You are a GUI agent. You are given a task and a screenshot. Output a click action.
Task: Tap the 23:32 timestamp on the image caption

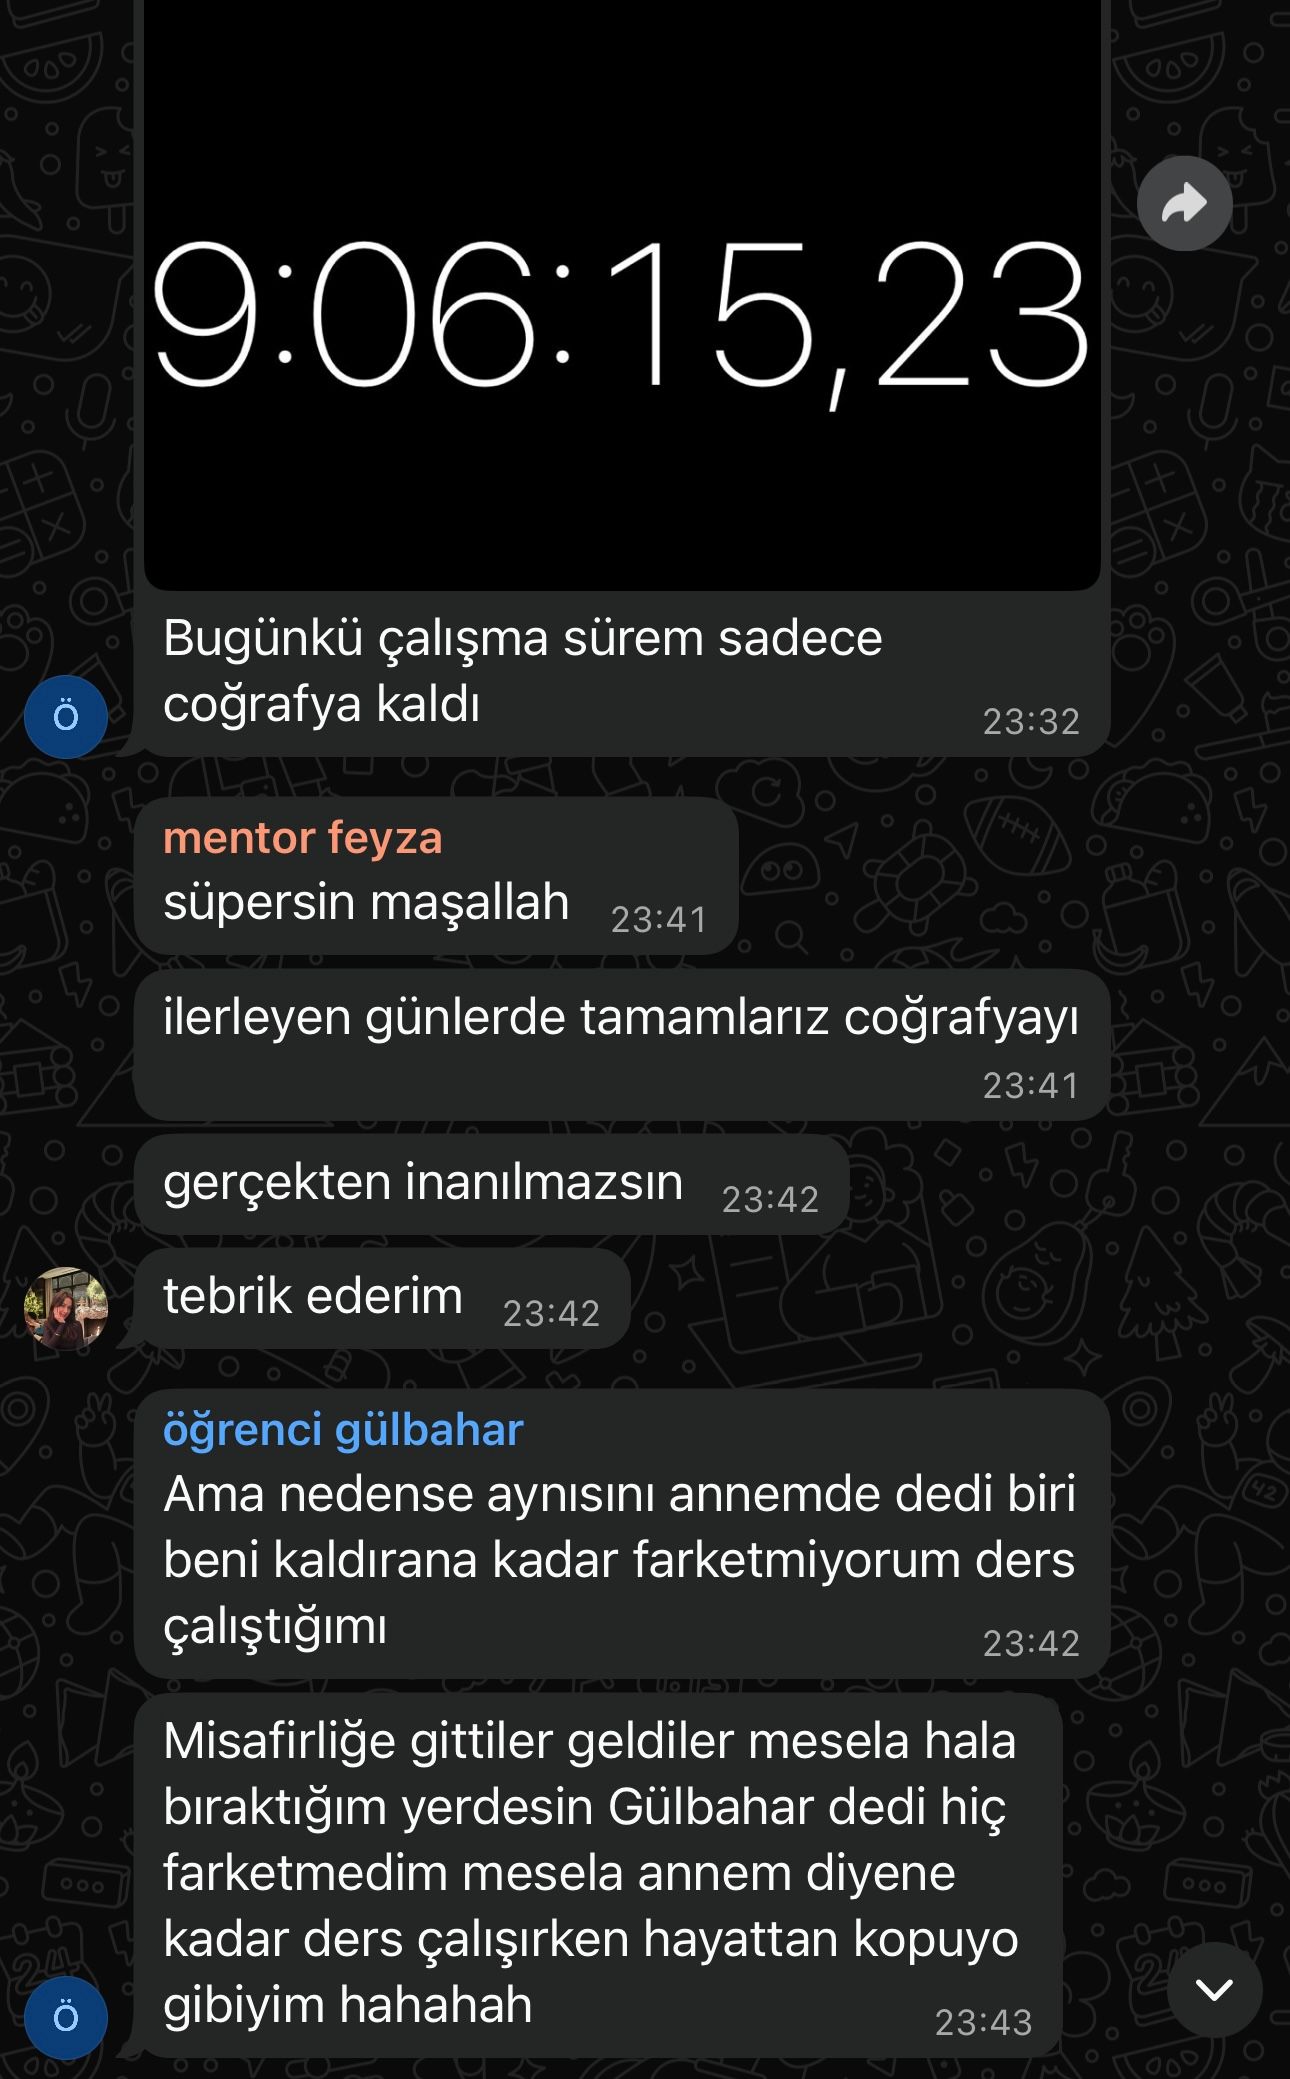[1031, 721]
